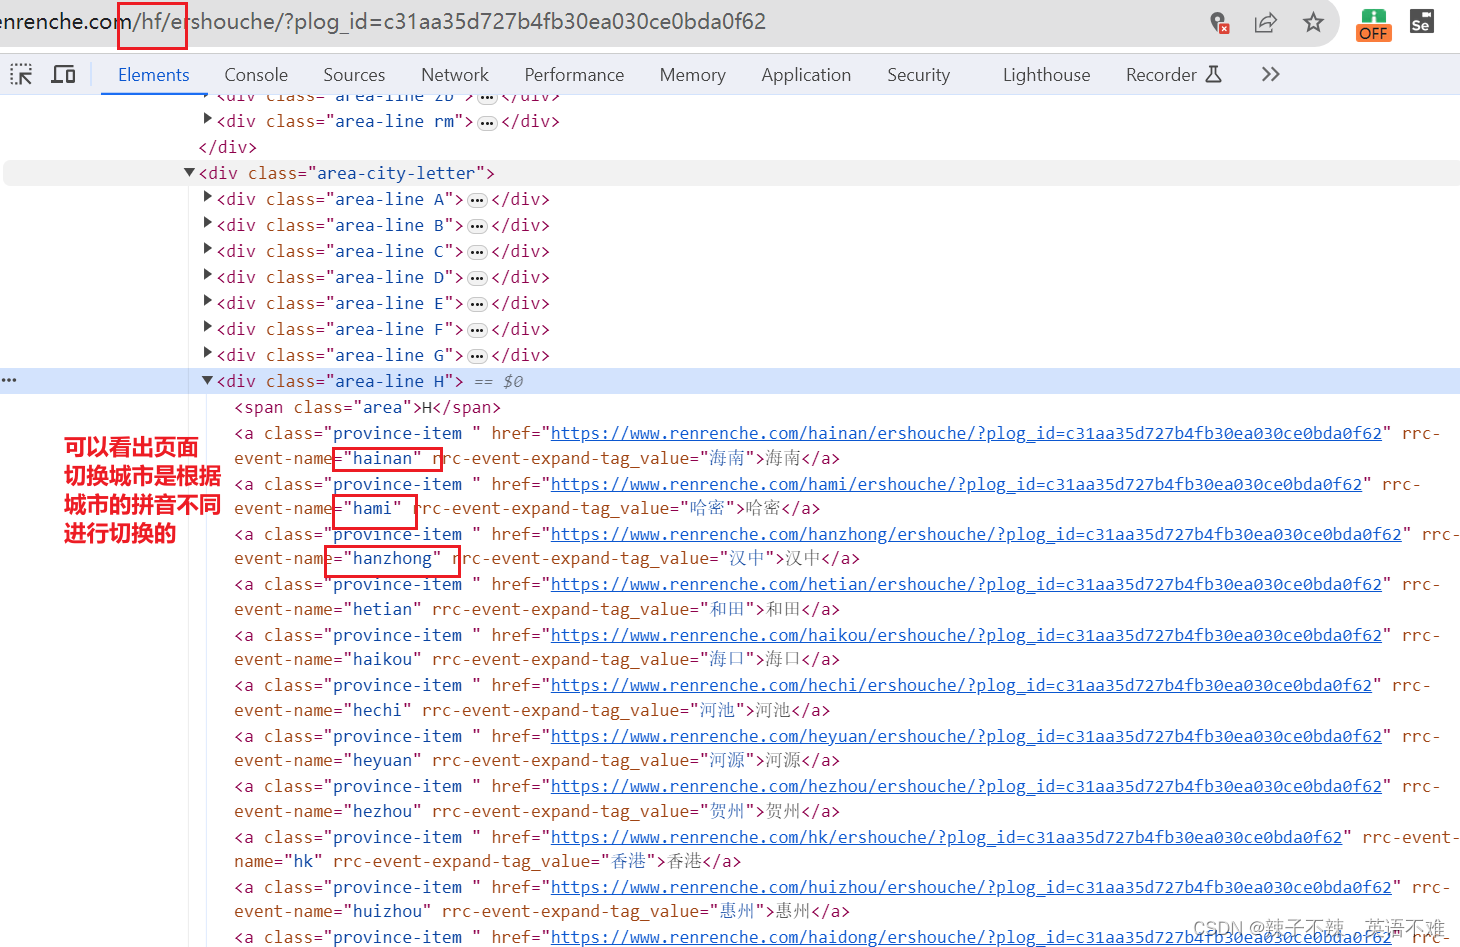Image resolution: width=1460 pixels, height=947 pixels.
Task: Open the Application tab
Action: [x=806, y=75]
